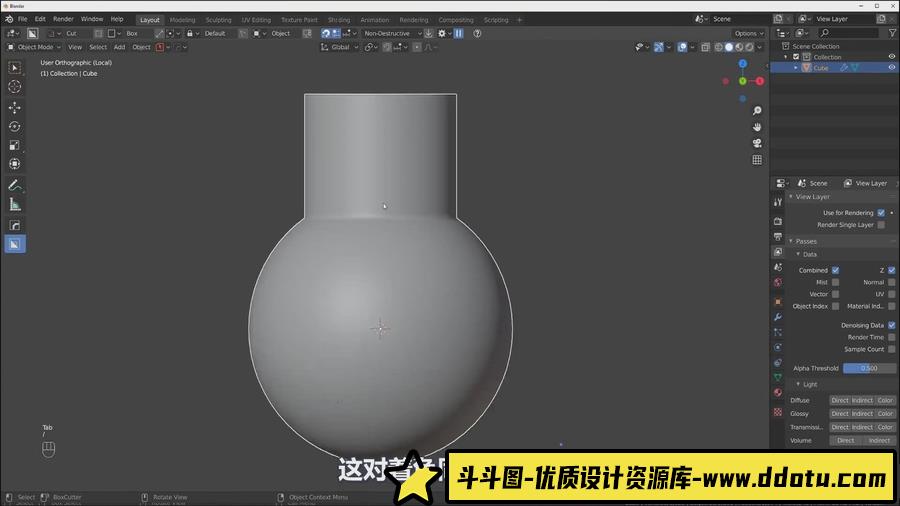The image size is (900, 506).
Task: Enable the Object Index checkbox
Action: (836, 306)
